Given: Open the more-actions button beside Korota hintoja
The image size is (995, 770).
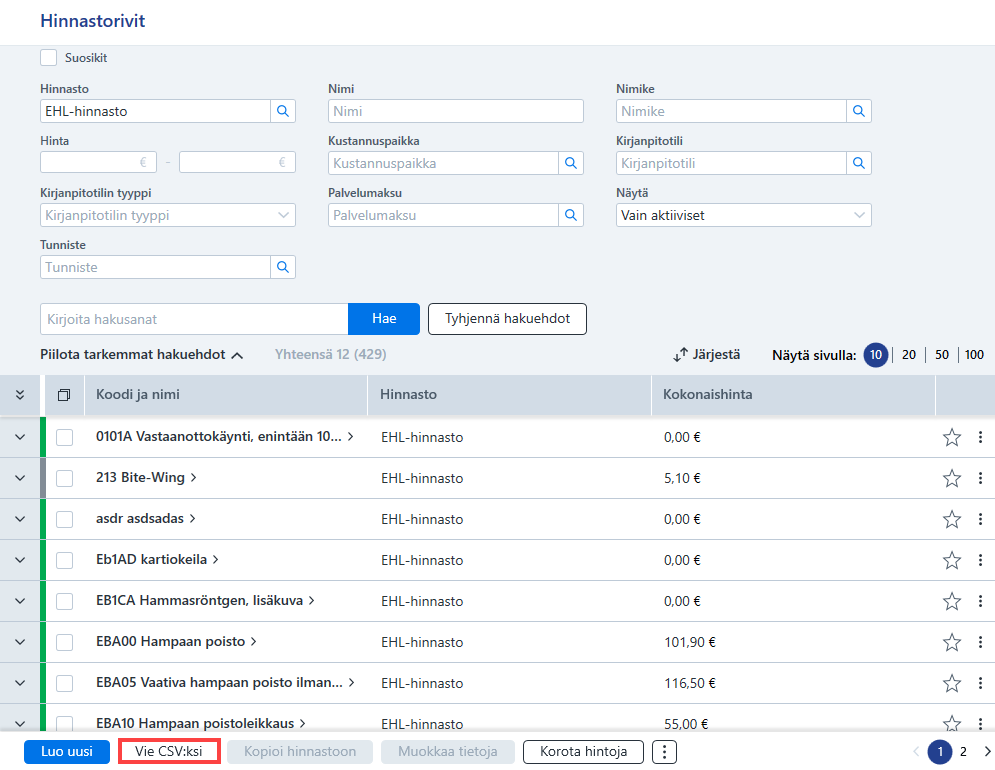Looking at the screenshot, I should click(664, 752).
